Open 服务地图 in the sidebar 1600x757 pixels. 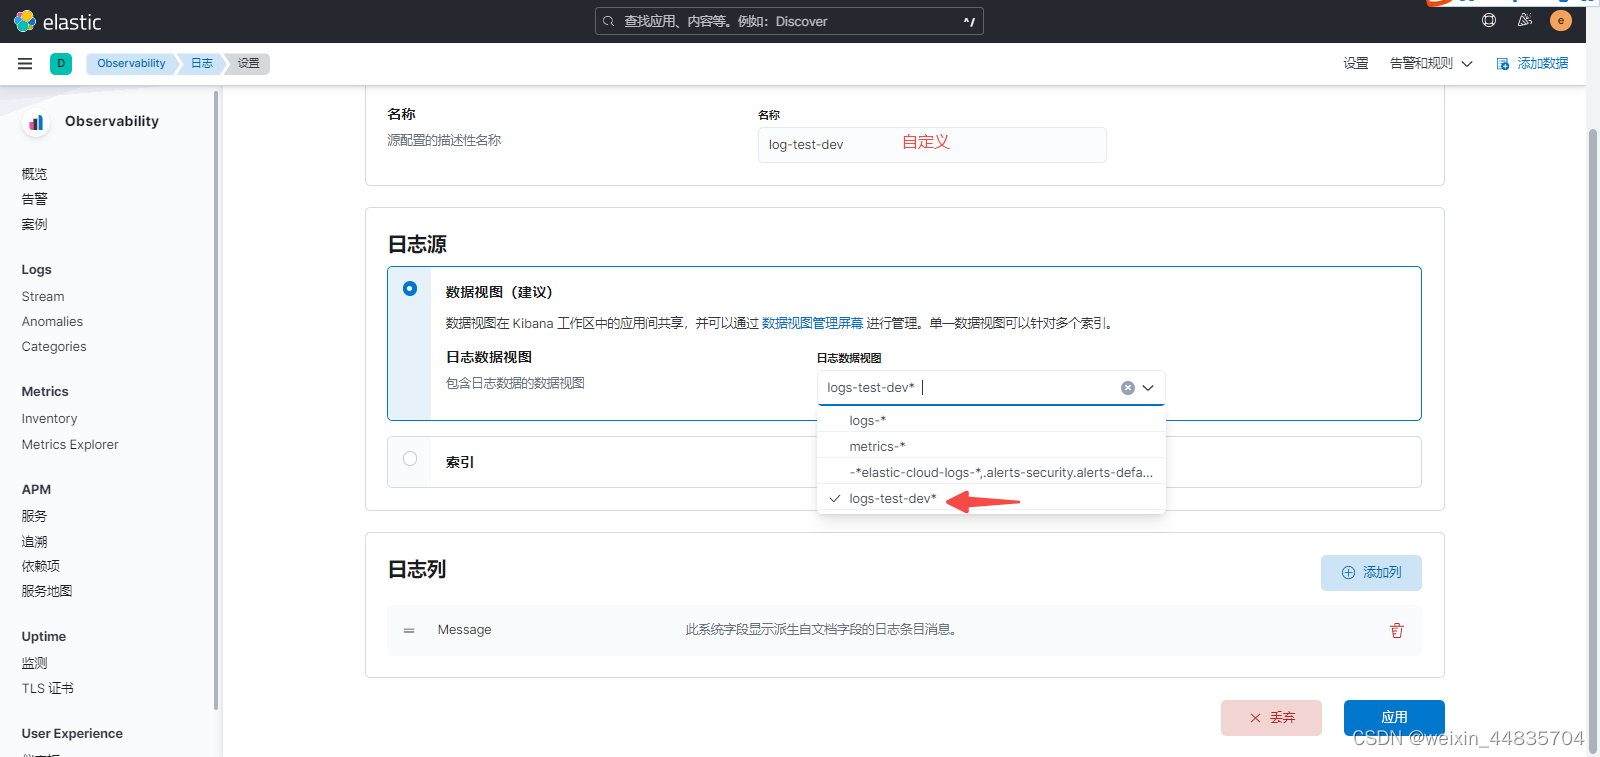(x=46, y=591)
